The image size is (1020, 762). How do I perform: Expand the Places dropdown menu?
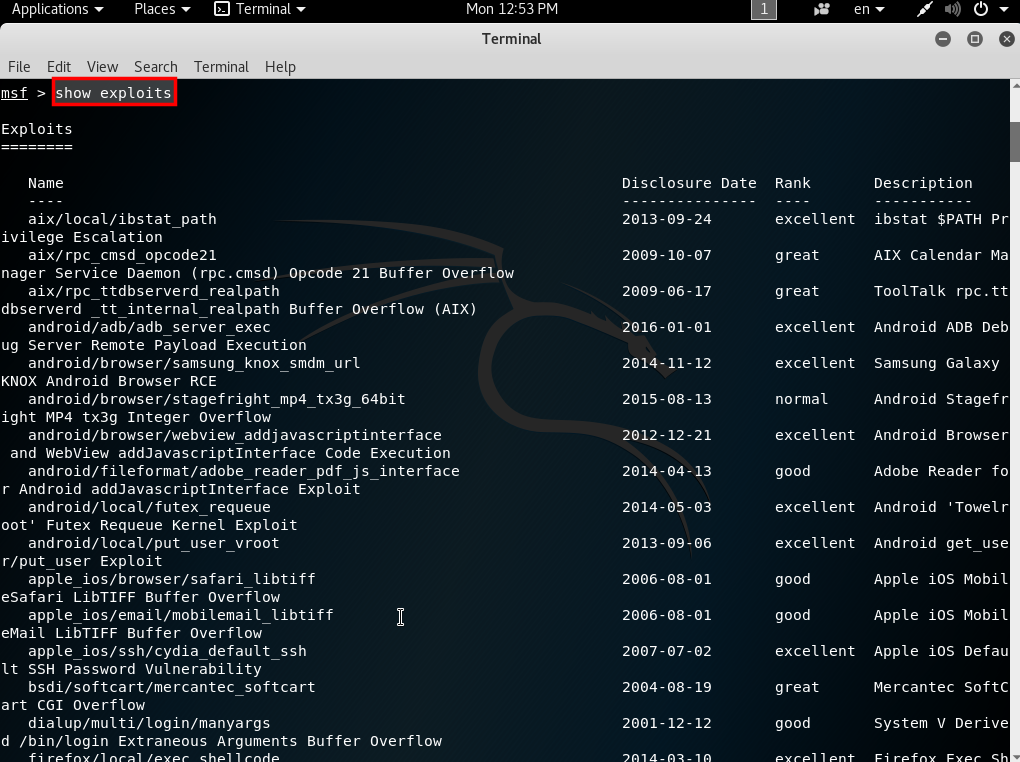coord(161,9)
